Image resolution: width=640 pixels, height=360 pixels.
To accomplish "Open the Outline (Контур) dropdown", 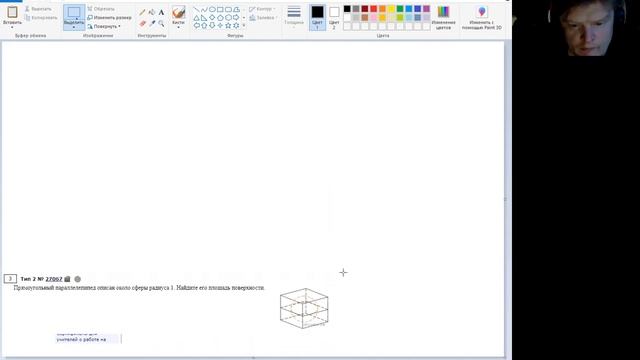I will [262, 9].
